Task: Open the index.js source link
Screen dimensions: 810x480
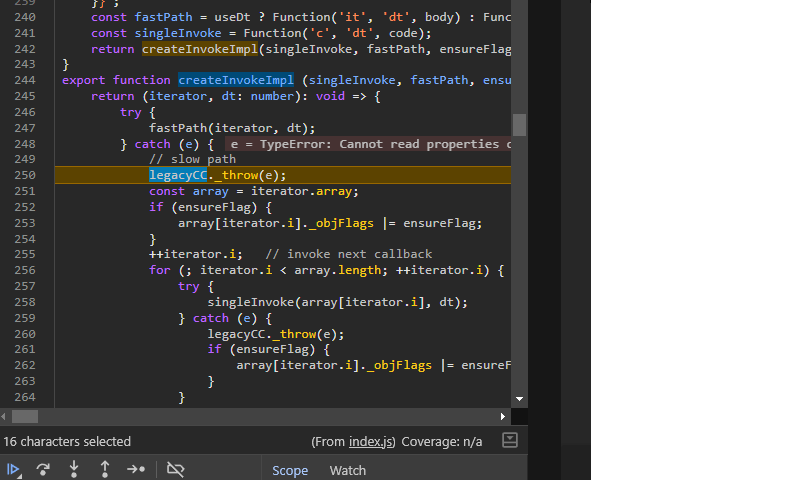Action: 370,442
